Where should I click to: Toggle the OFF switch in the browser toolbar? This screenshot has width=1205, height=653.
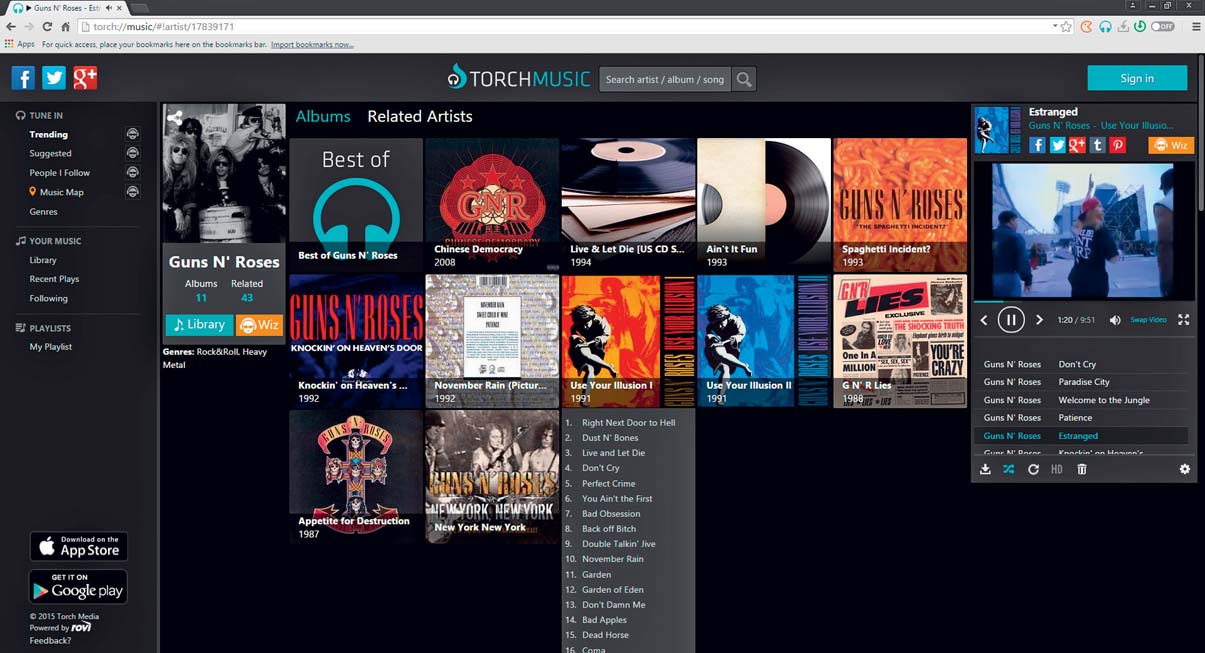(x=1163, y=26)
